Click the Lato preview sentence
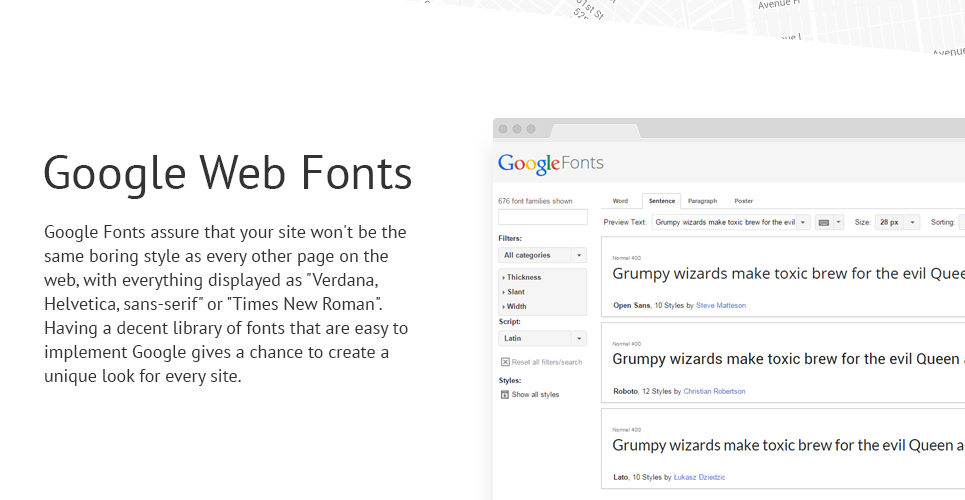The height and width of the screenshot is (500, 965). pyautogui.click(x=788, y=445)
